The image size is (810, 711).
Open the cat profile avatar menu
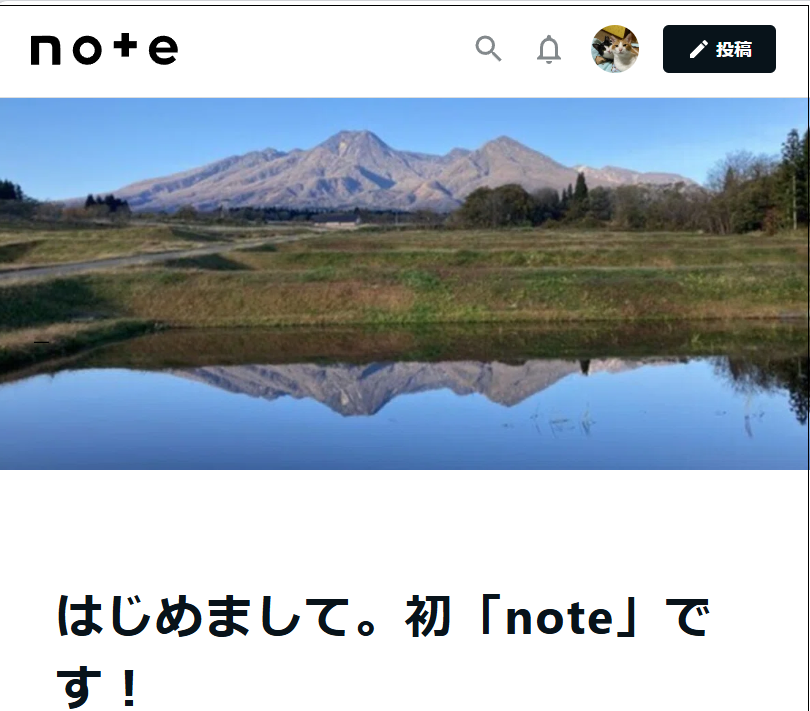615,49
